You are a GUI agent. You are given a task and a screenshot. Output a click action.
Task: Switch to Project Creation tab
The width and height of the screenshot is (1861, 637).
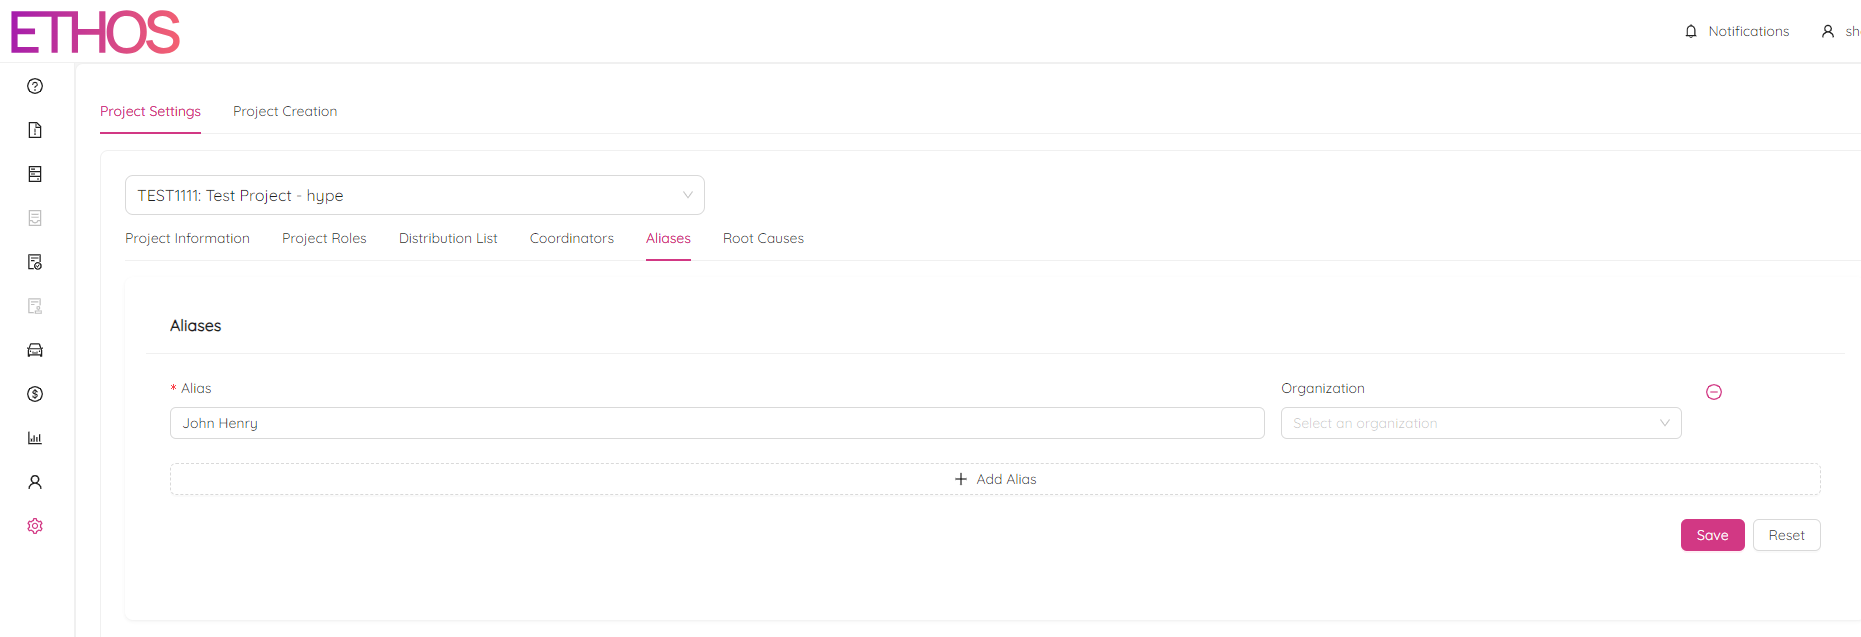[285, 111]
